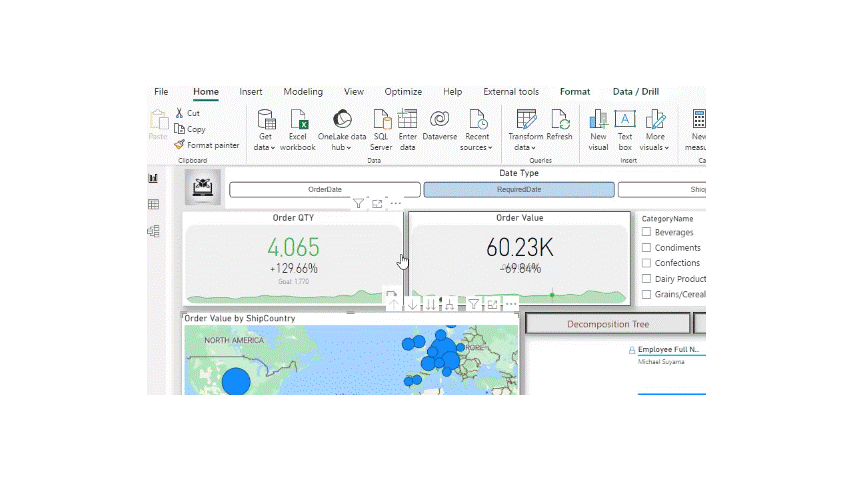This screenshot has height=480, width=853.
Task: Click the Refresh icon in Queries
Action: pos(560,120)
